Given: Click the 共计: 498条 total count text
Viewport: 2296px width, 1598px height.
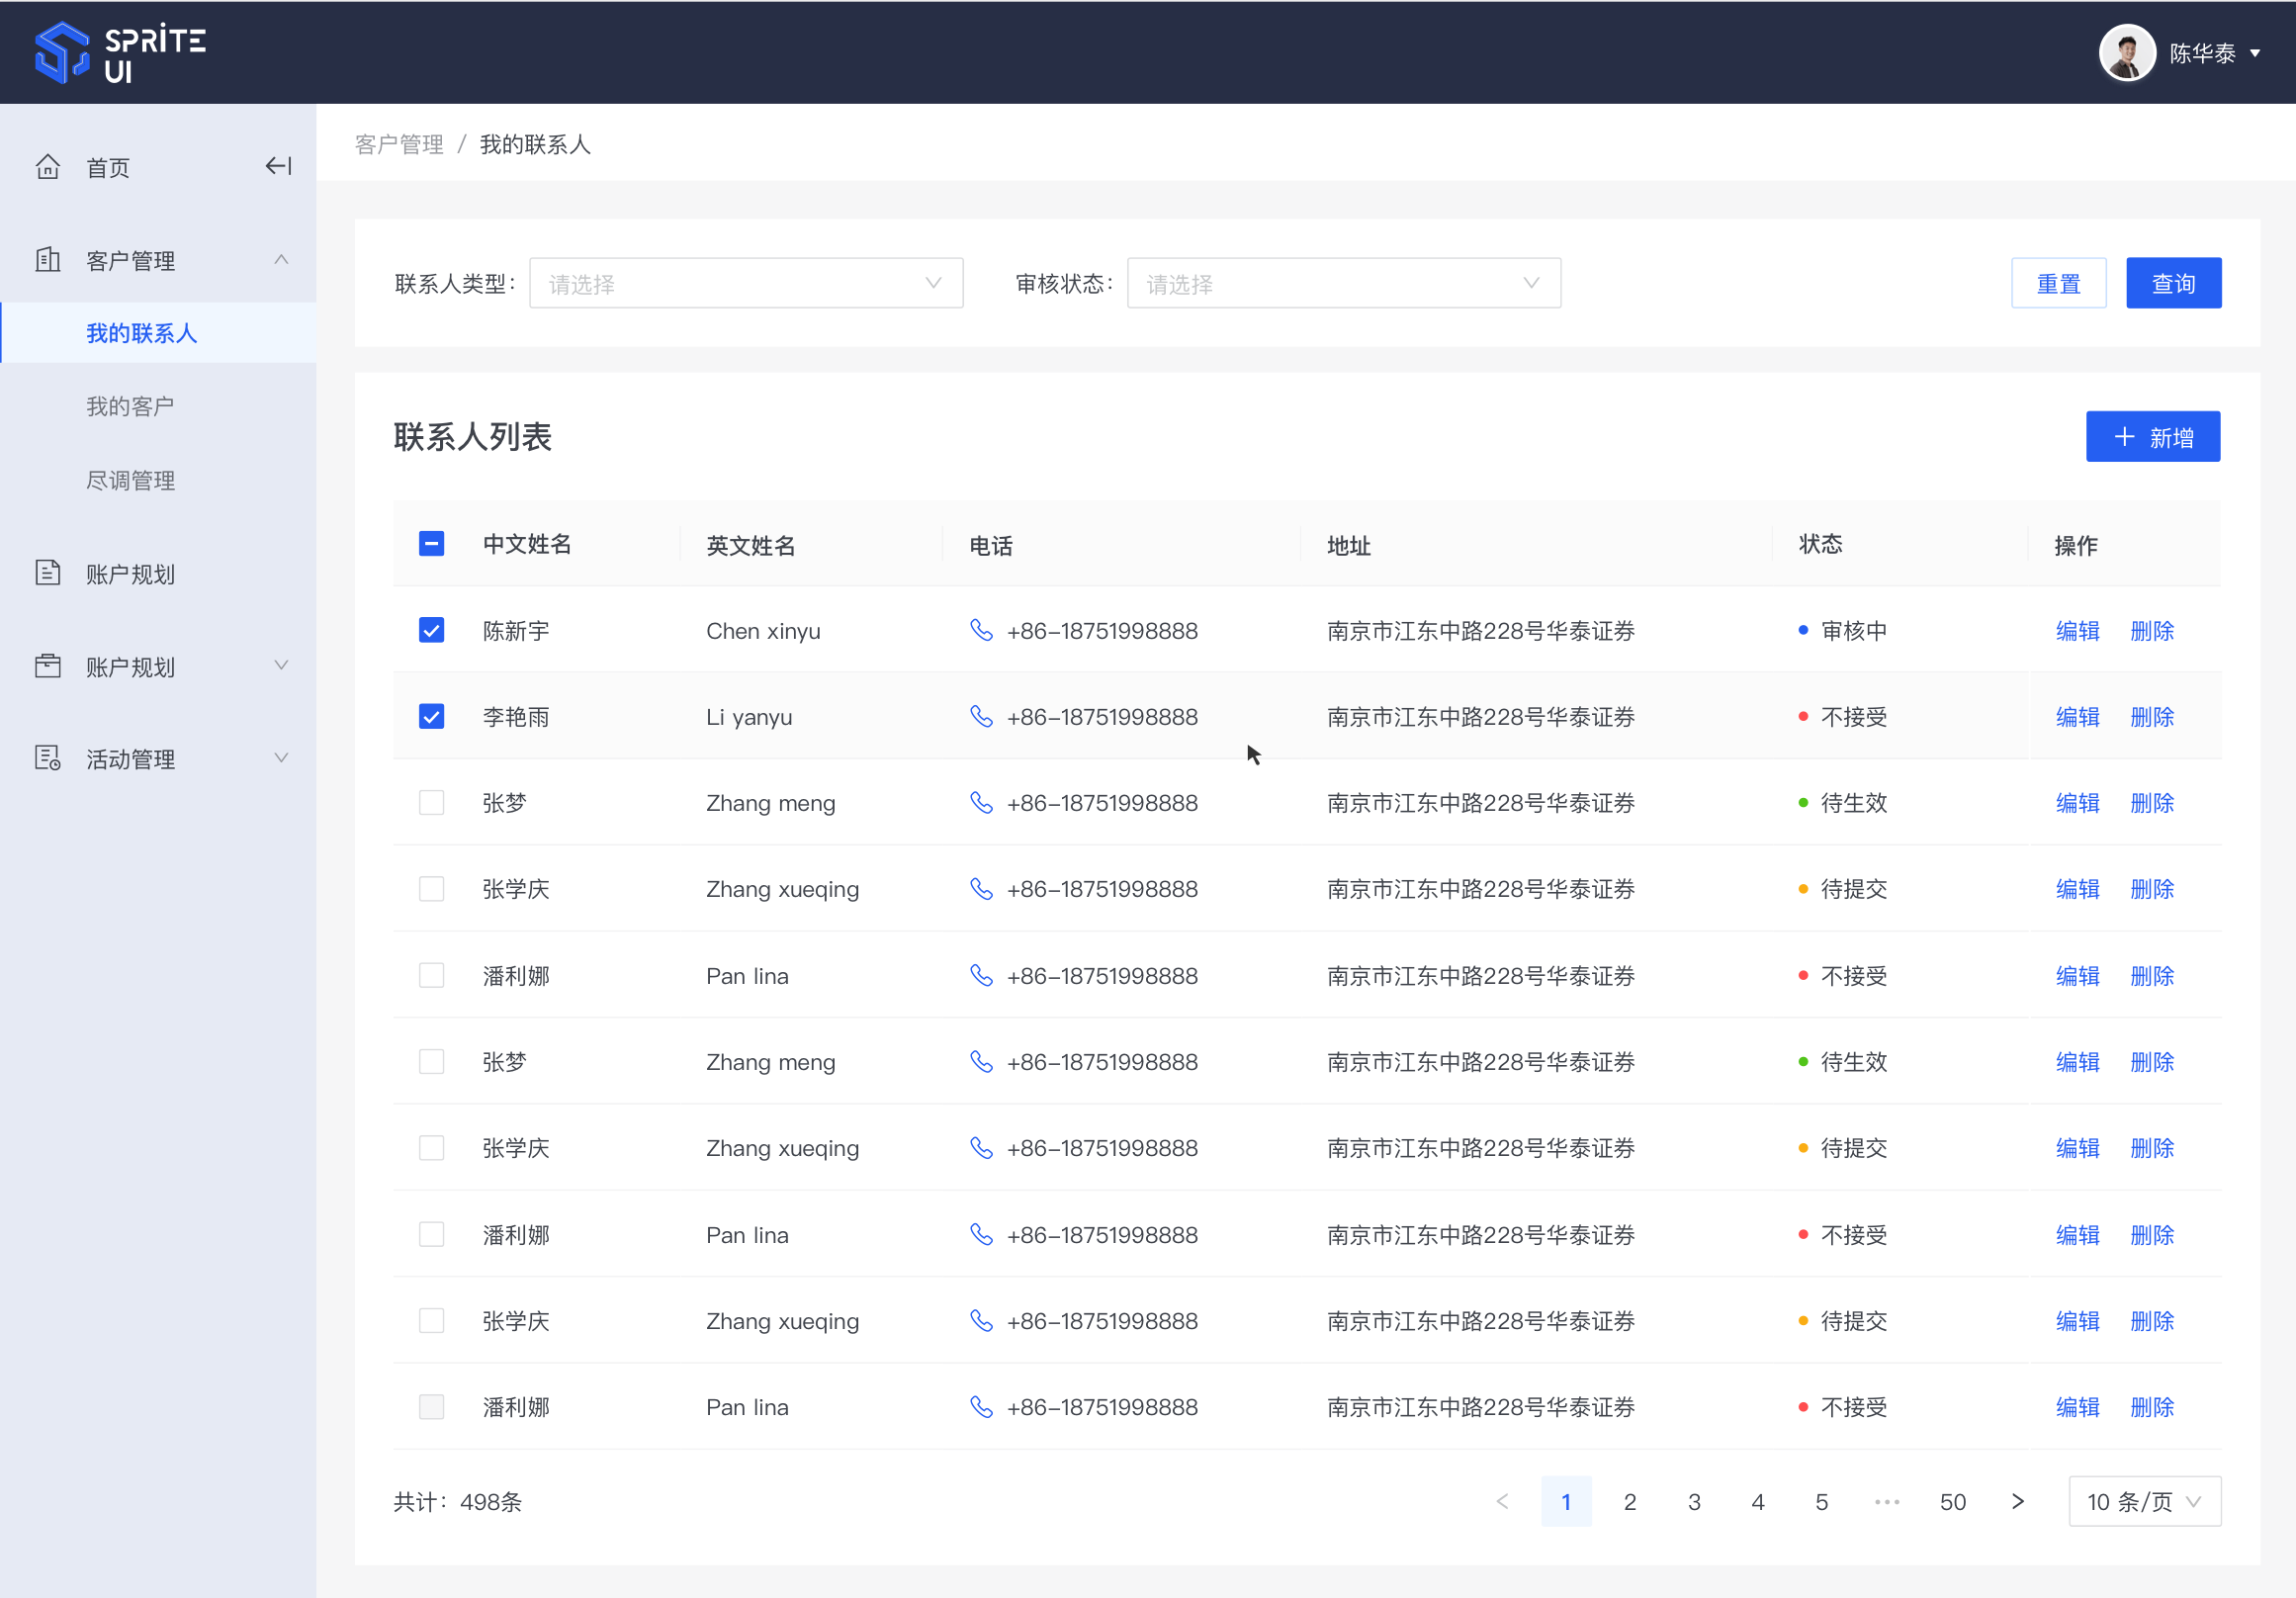Looking at the screenshot, I should point(457,1501).
